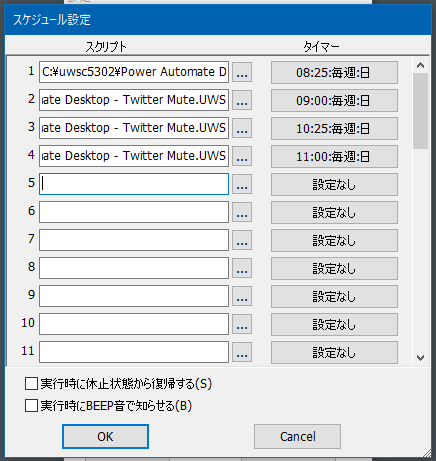436x461 pixels.
Task: Open the row 11 設定なし timer
Action: 334,352
